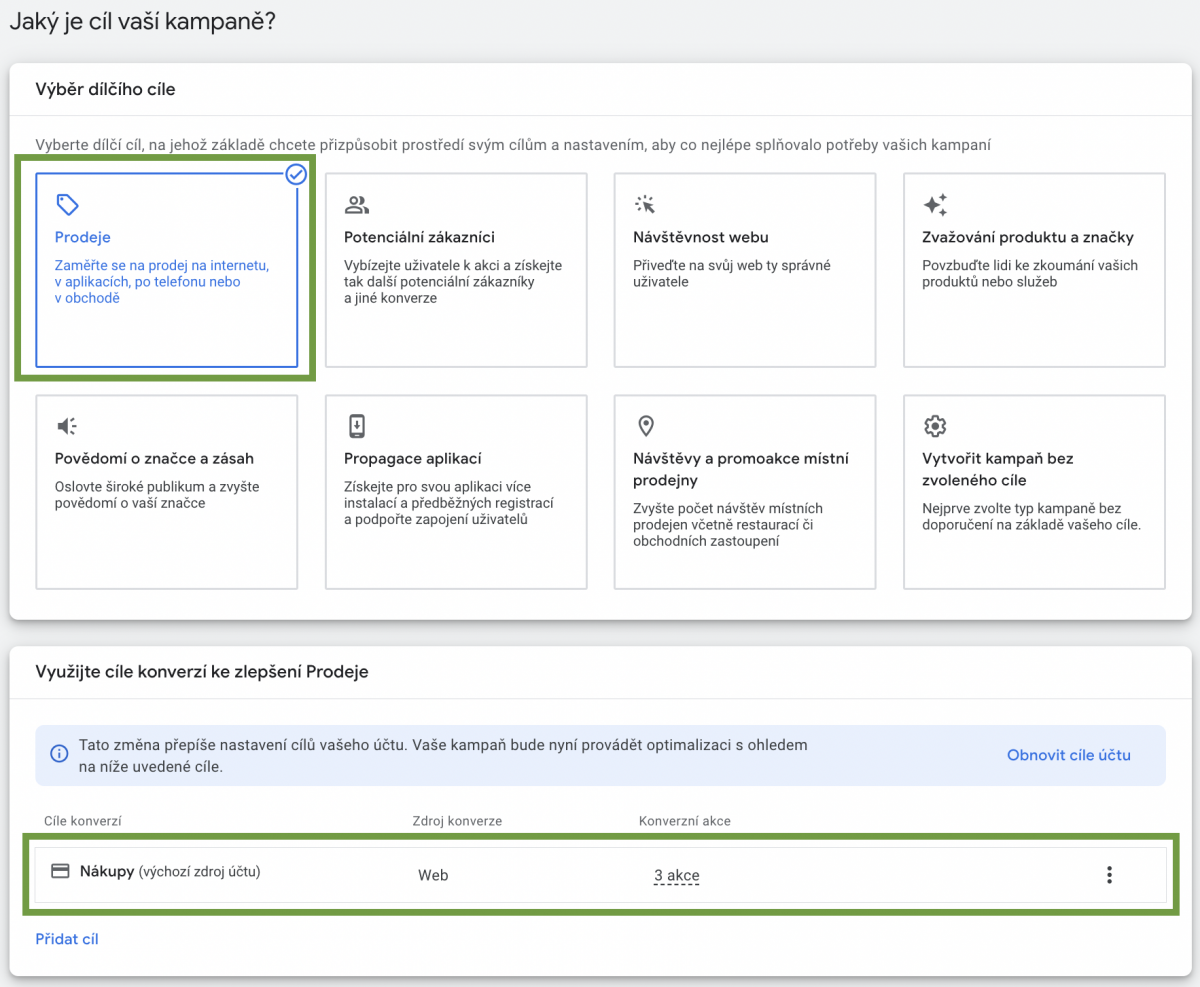Pick Zvažování produktu a značky title
Image resolution: width=1200 pixels, height=987 pixels.
pyautogui.click(x=1027, y=238)
